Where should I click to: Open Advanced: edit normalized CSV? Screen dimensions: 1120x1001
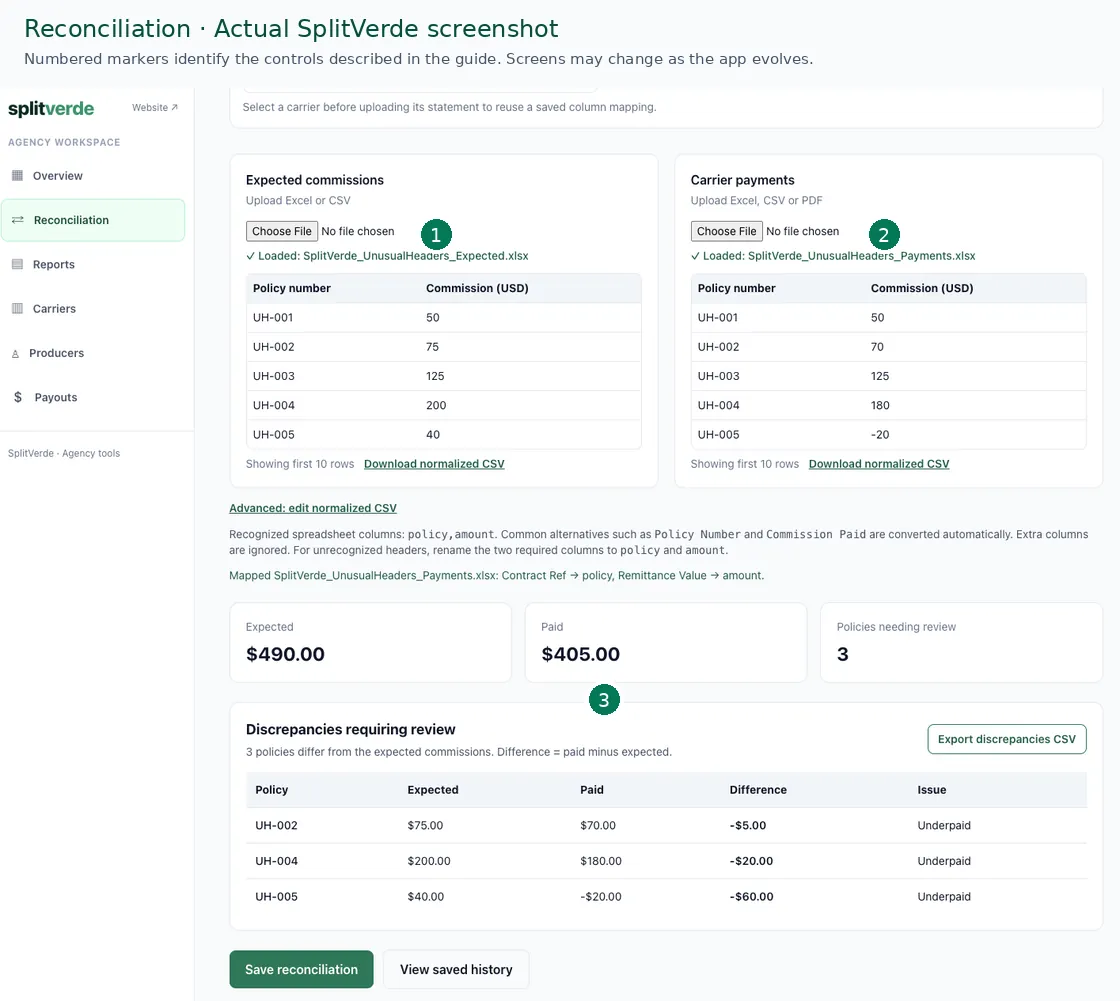(313, 508)
